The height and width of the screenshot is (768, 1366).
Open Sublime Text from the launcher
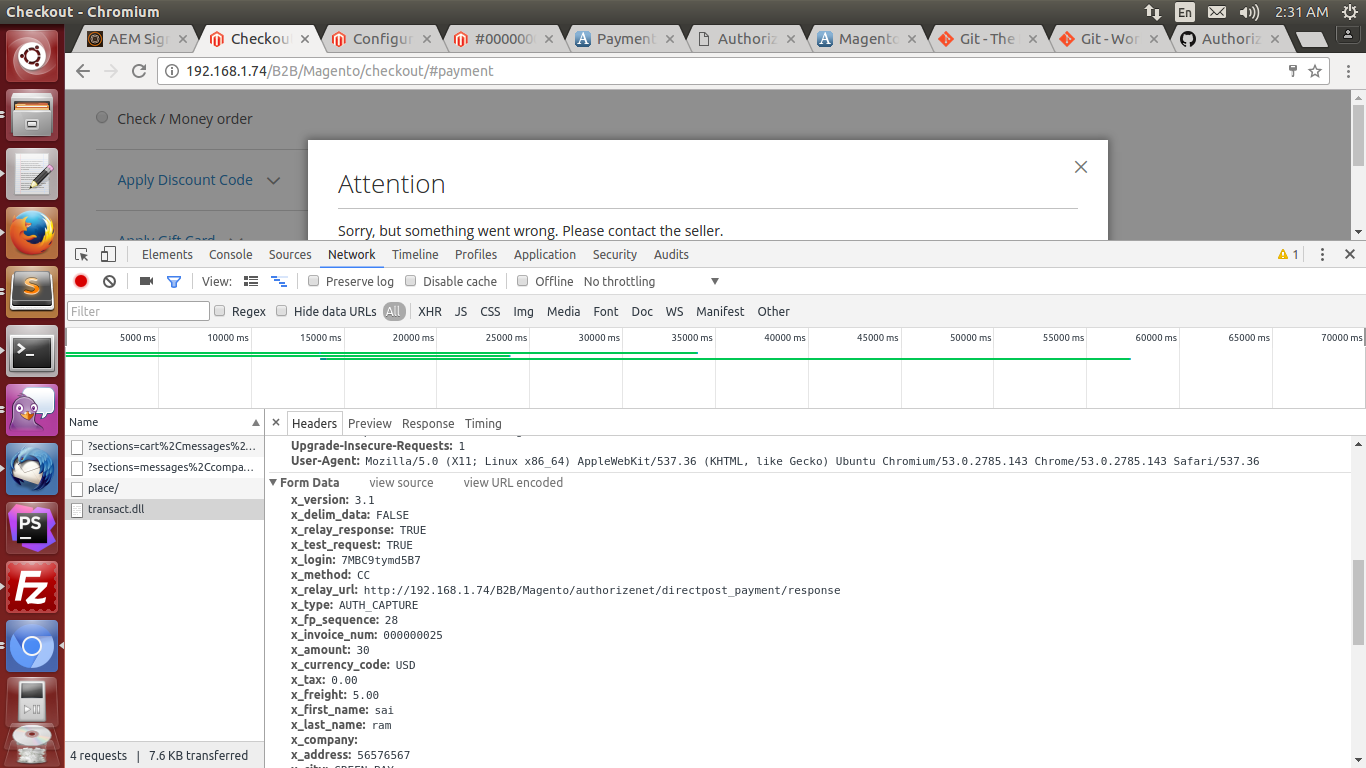pyautogui.click(x=32, y=292)
